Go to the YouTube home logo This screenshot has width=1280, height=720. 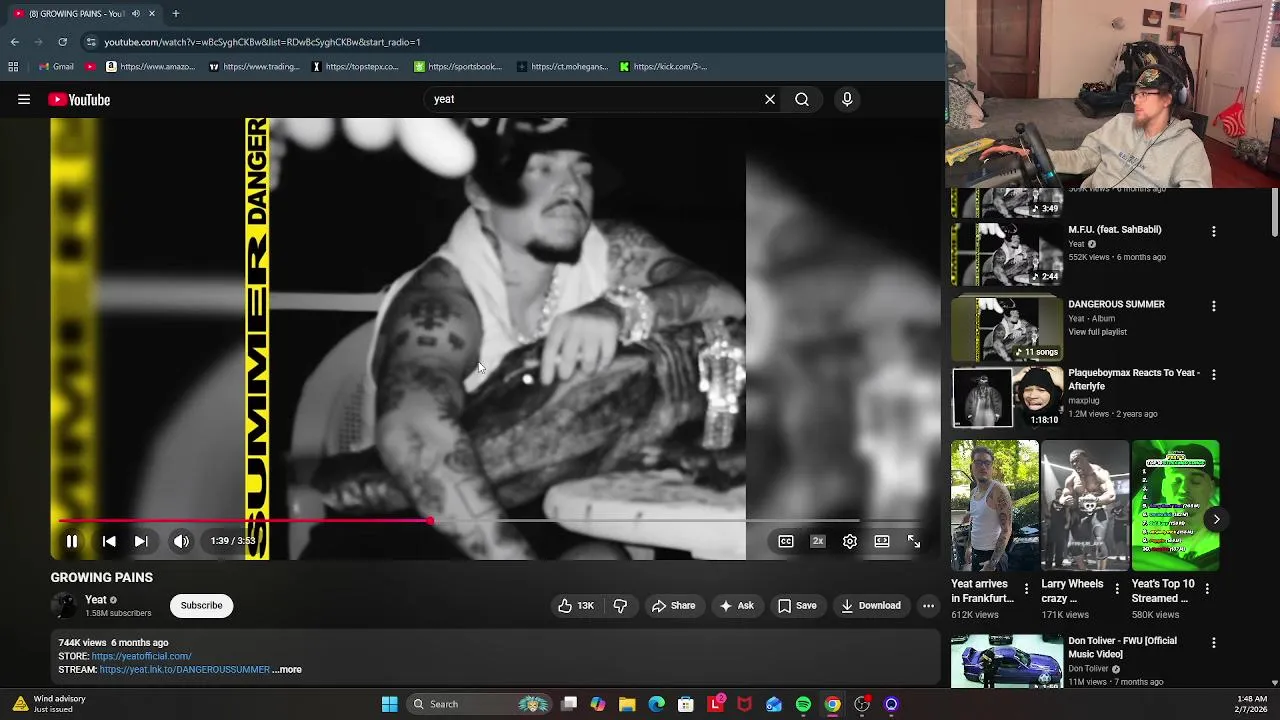[79, 100]
